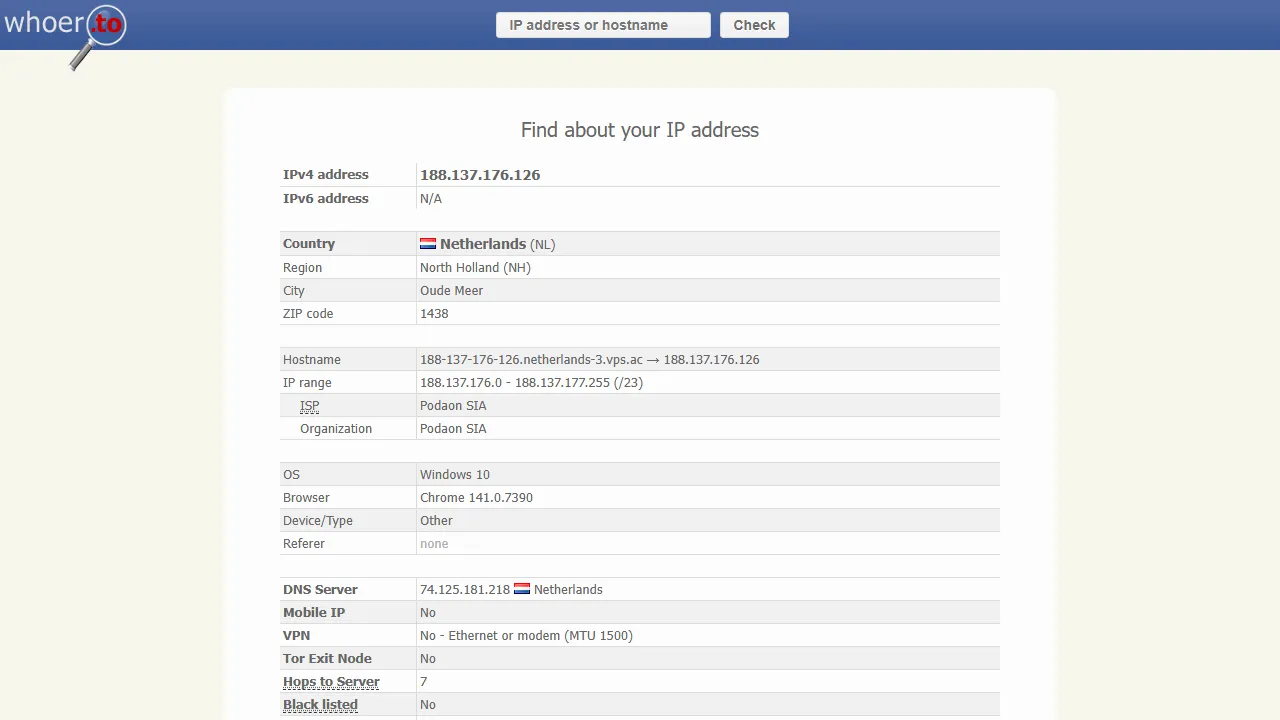This screenshot has width=1280, height=720.
Task: Click the Windows 10 OS value
Action: coord(455,474)
